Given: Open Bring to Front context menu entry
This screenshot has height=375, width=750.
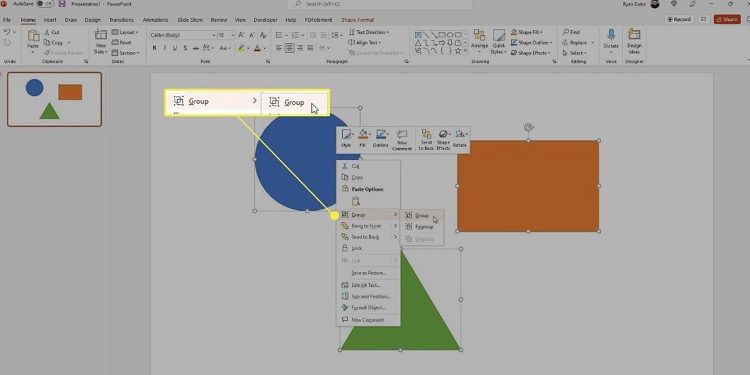Looking at the screenshot, I should [369, 226].
